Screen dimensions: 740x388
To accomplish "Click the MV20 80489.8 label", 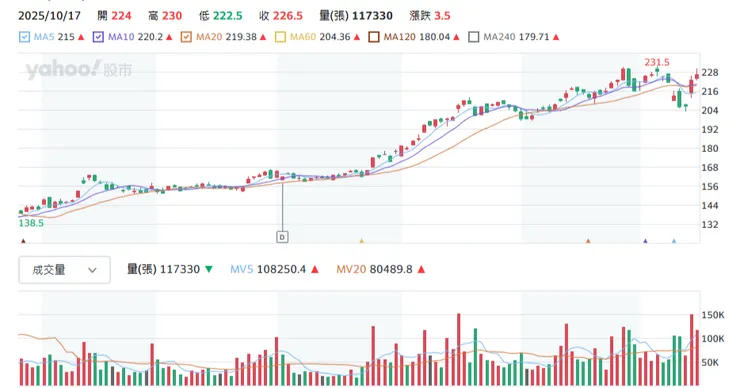I will click(374, 270).
